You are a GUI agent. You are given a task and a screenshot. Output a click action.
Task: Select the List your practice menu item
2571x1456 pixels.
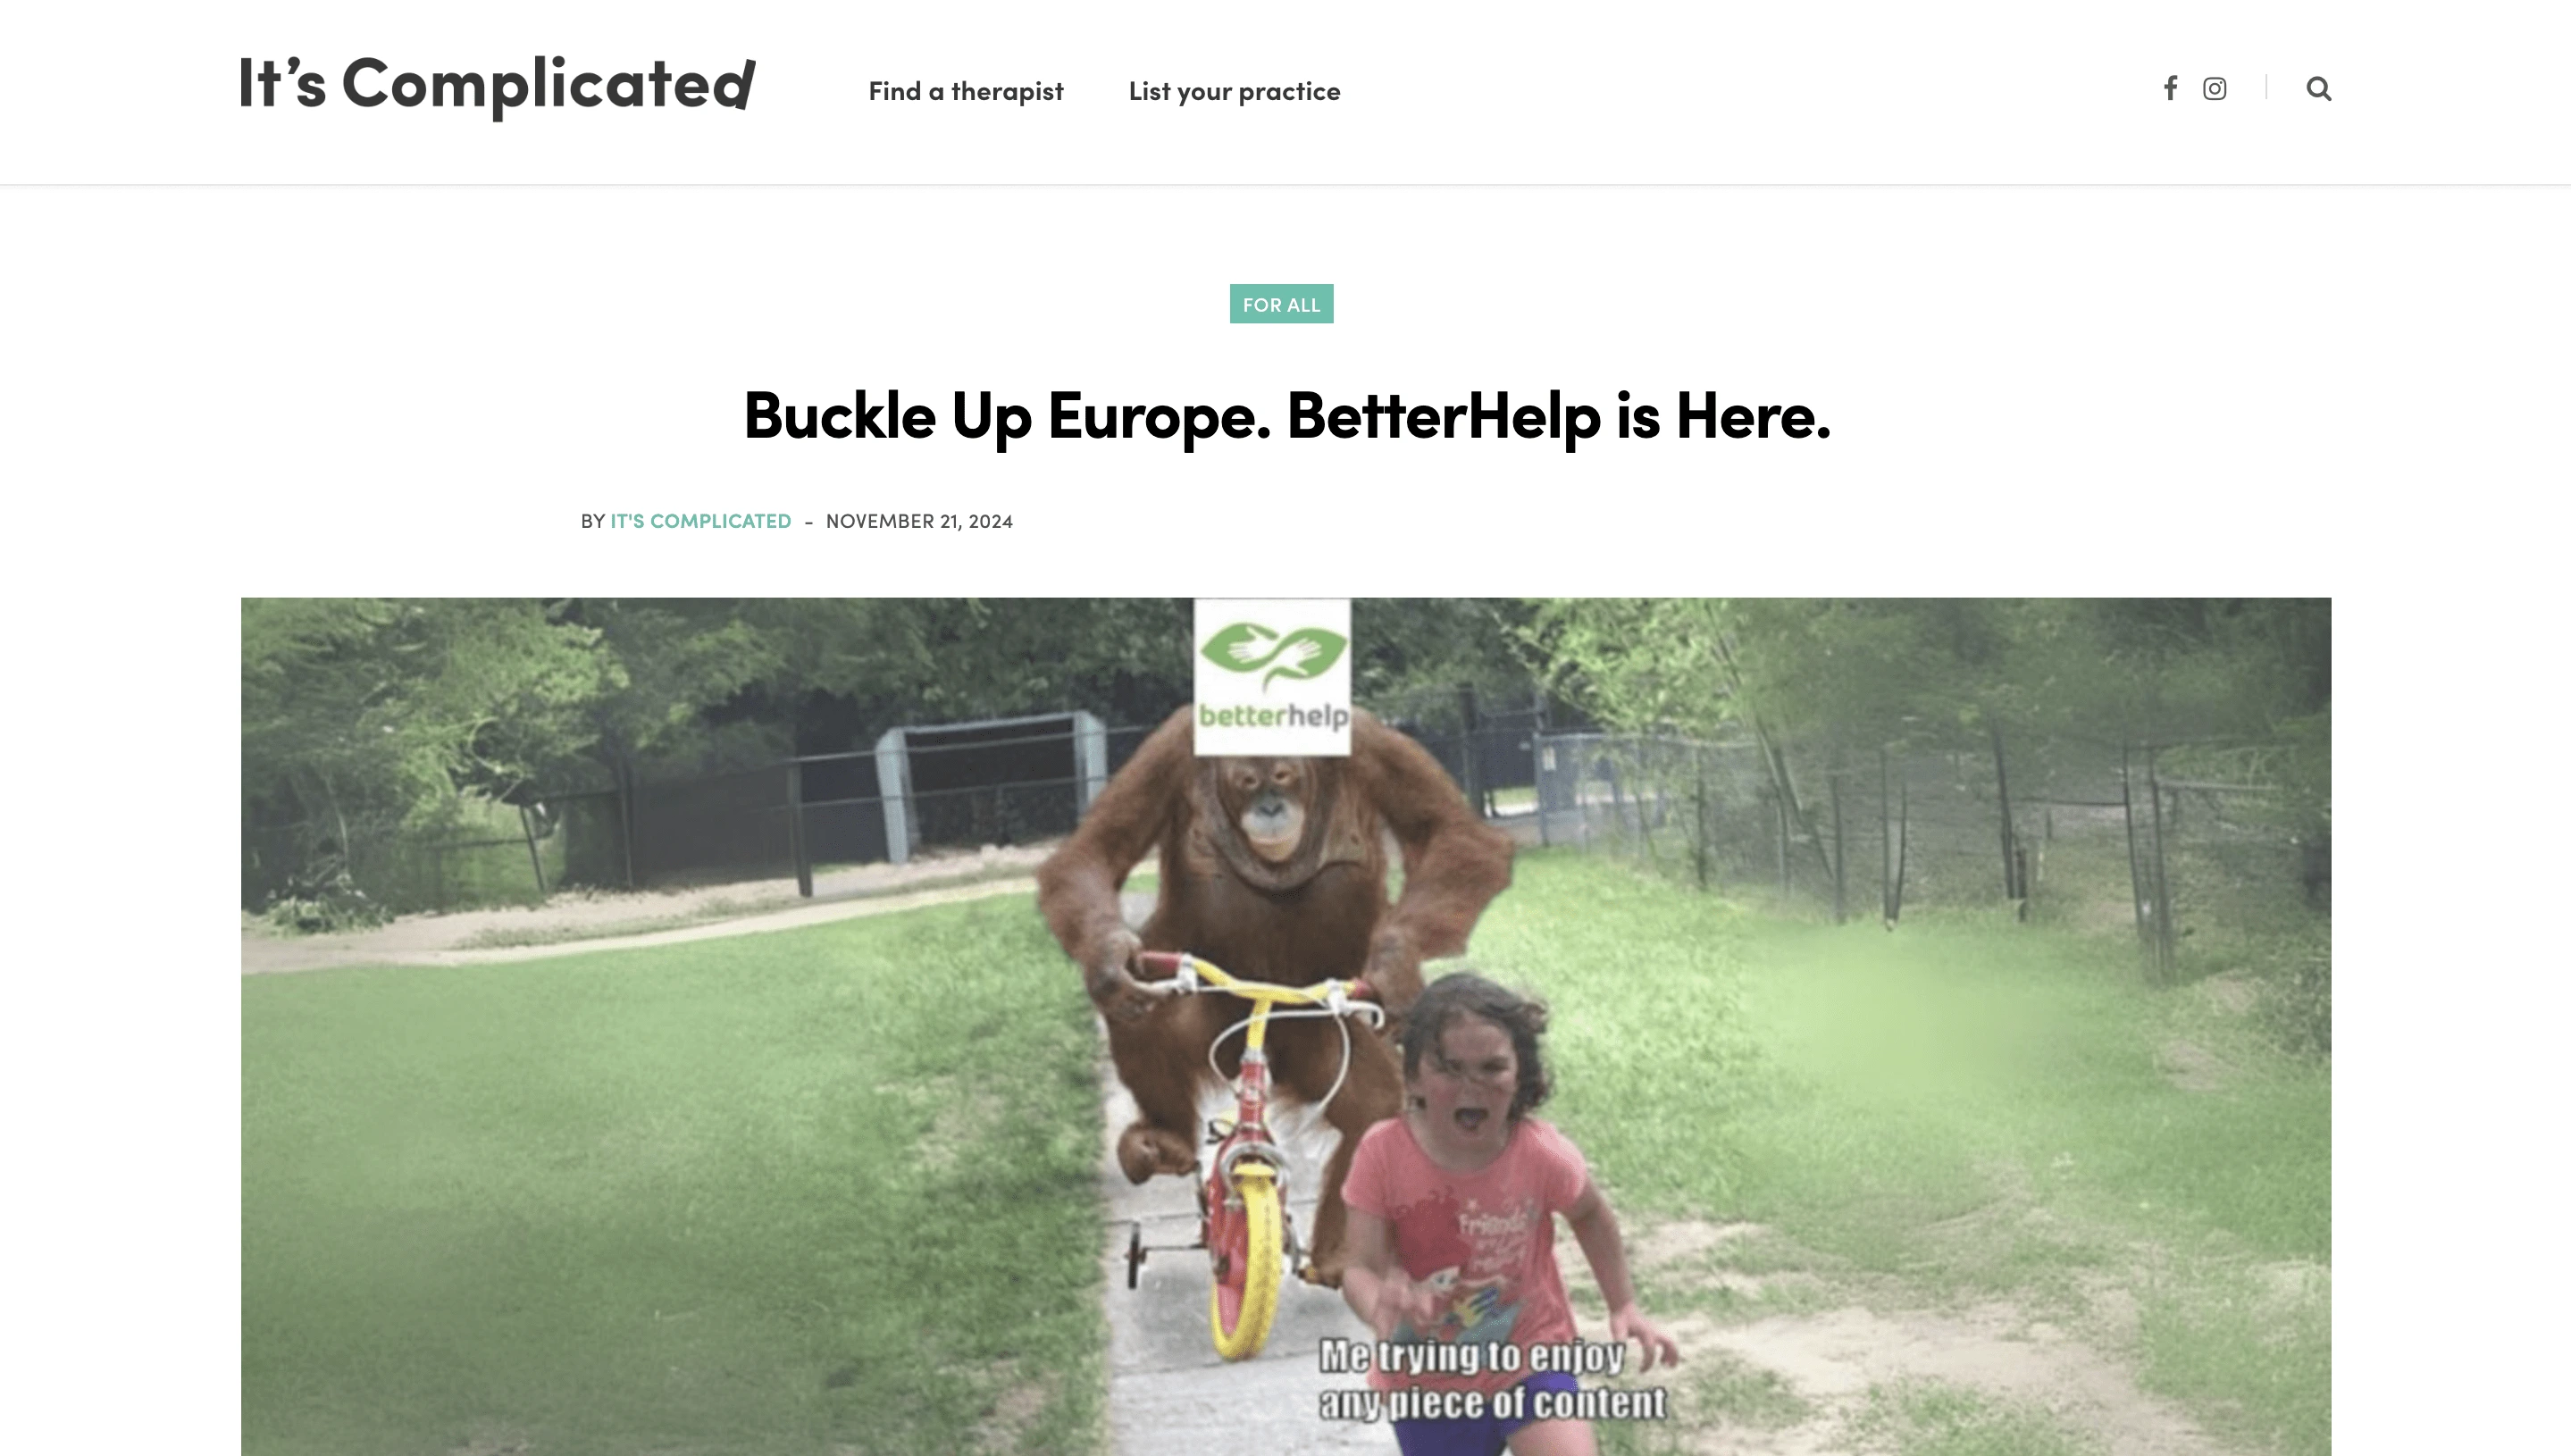[x=1234, y=91]
